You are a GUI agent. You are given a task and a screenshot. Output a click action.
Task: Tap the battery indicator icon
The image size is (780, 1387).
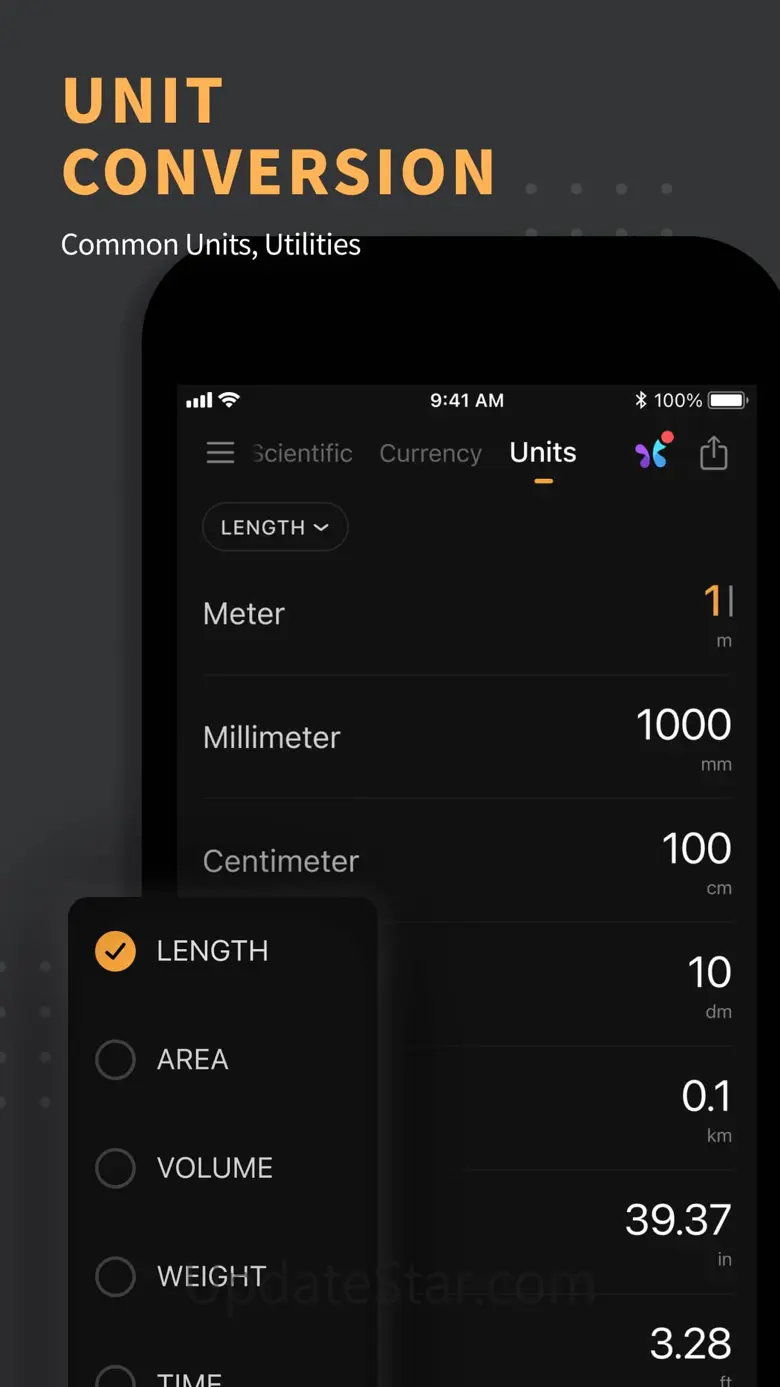728,401
